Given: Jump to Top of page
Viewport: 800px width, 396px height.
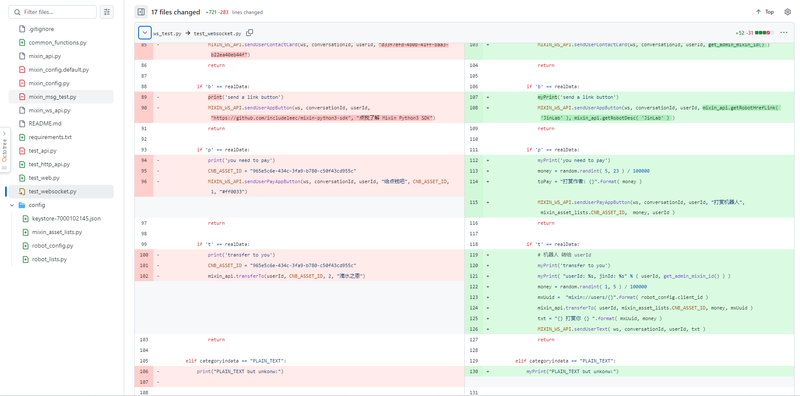Looking at the screenshot, I should (765, 12).
